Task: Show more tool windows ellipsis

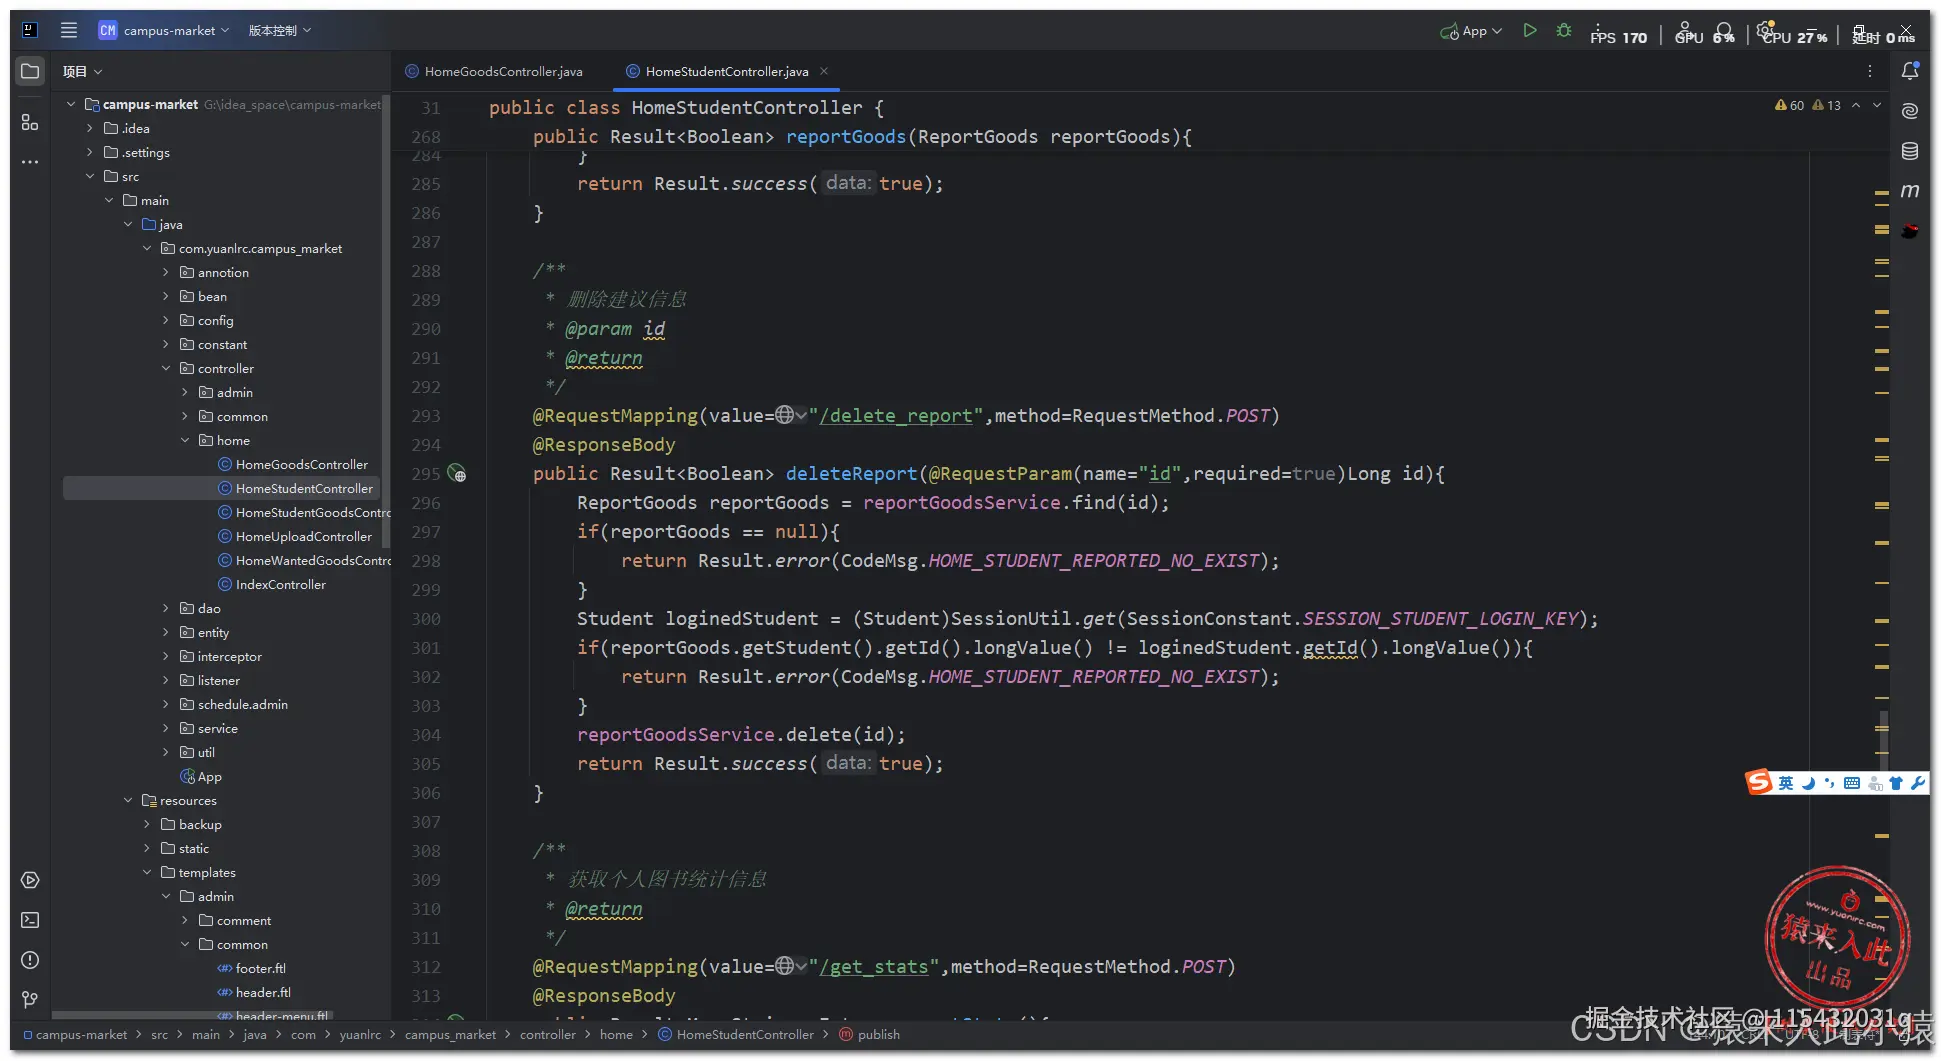Action: click(30, 161)
